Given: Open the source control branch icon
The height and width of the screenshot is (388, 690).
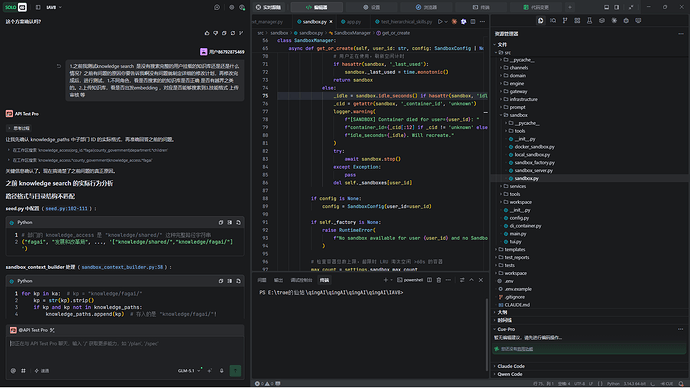Looking at the screenshot, I should pyautogui.click(x=565, y=21).
